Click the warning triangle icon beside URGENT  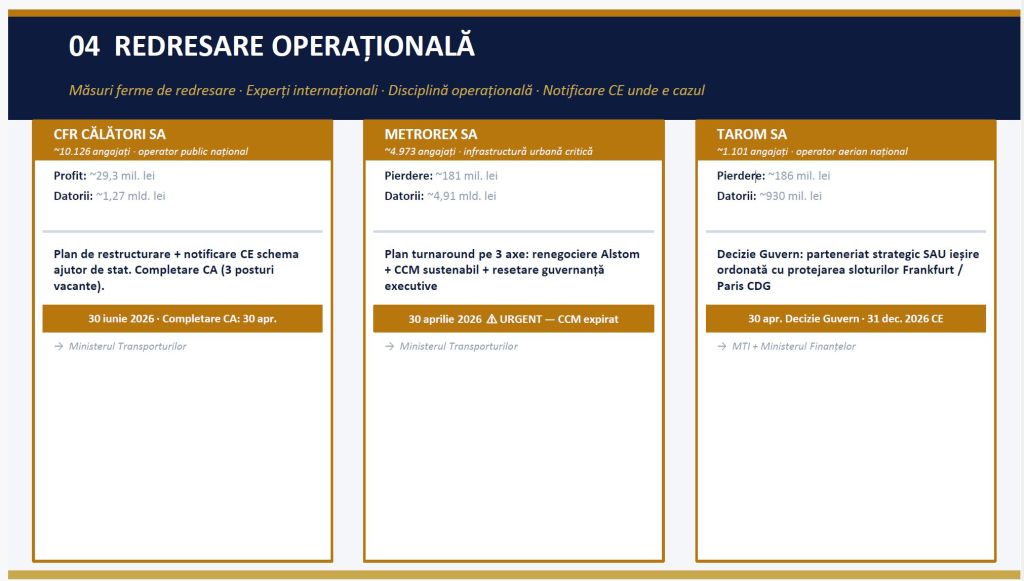click(x=491, y=319)
